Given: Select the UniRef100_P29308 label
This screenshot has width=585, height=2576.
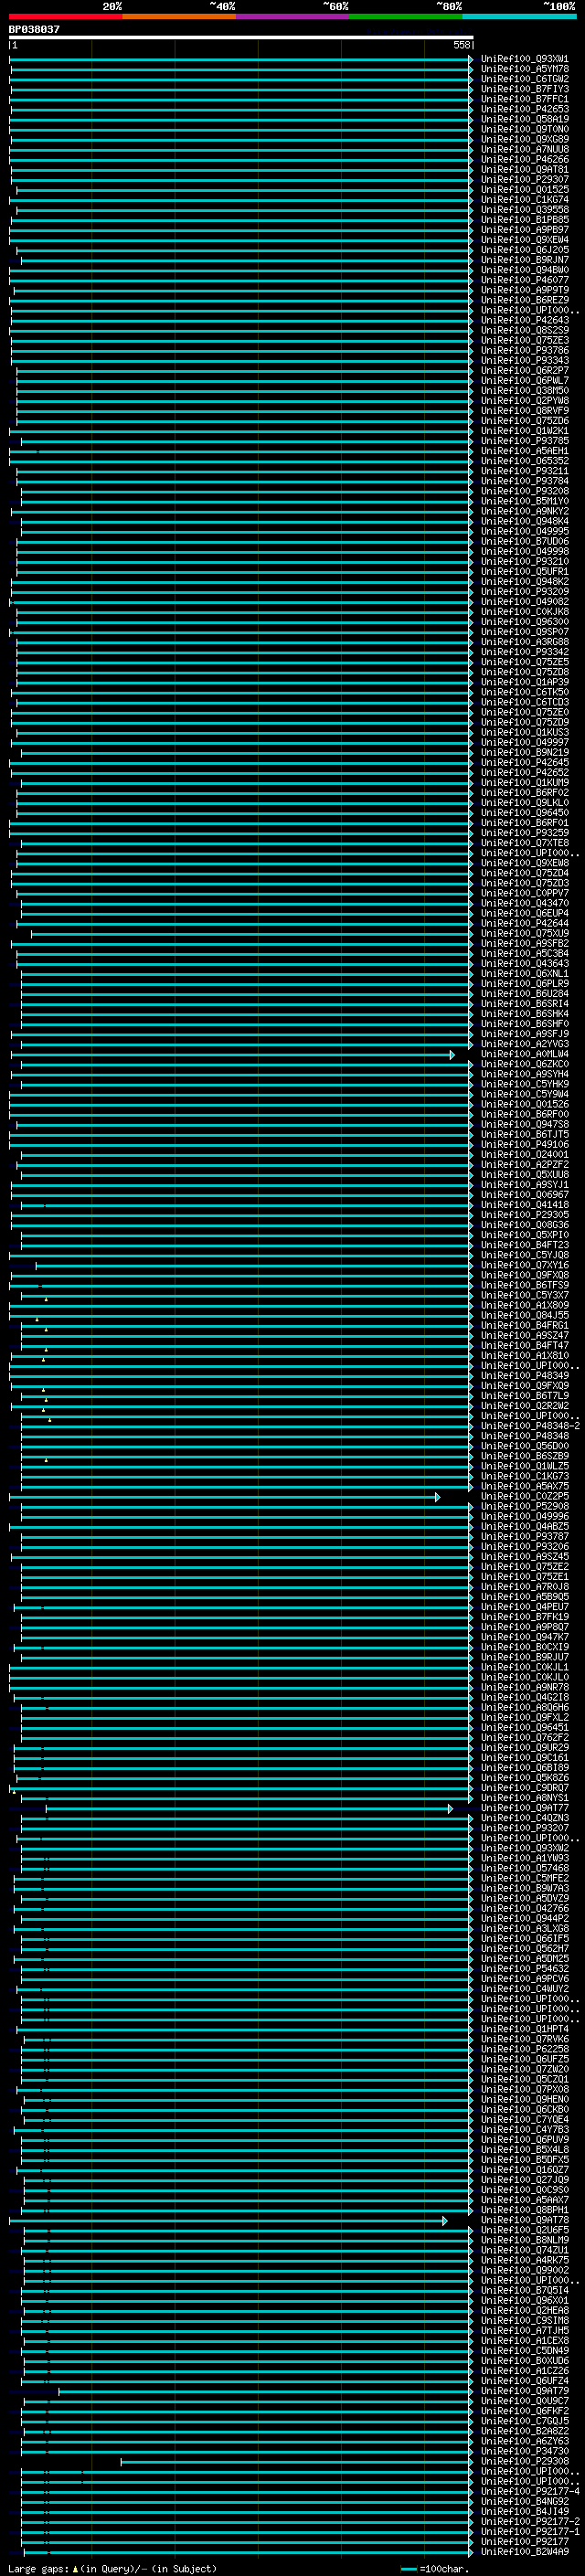Looking at the screenshot, I should point(525,2461).
